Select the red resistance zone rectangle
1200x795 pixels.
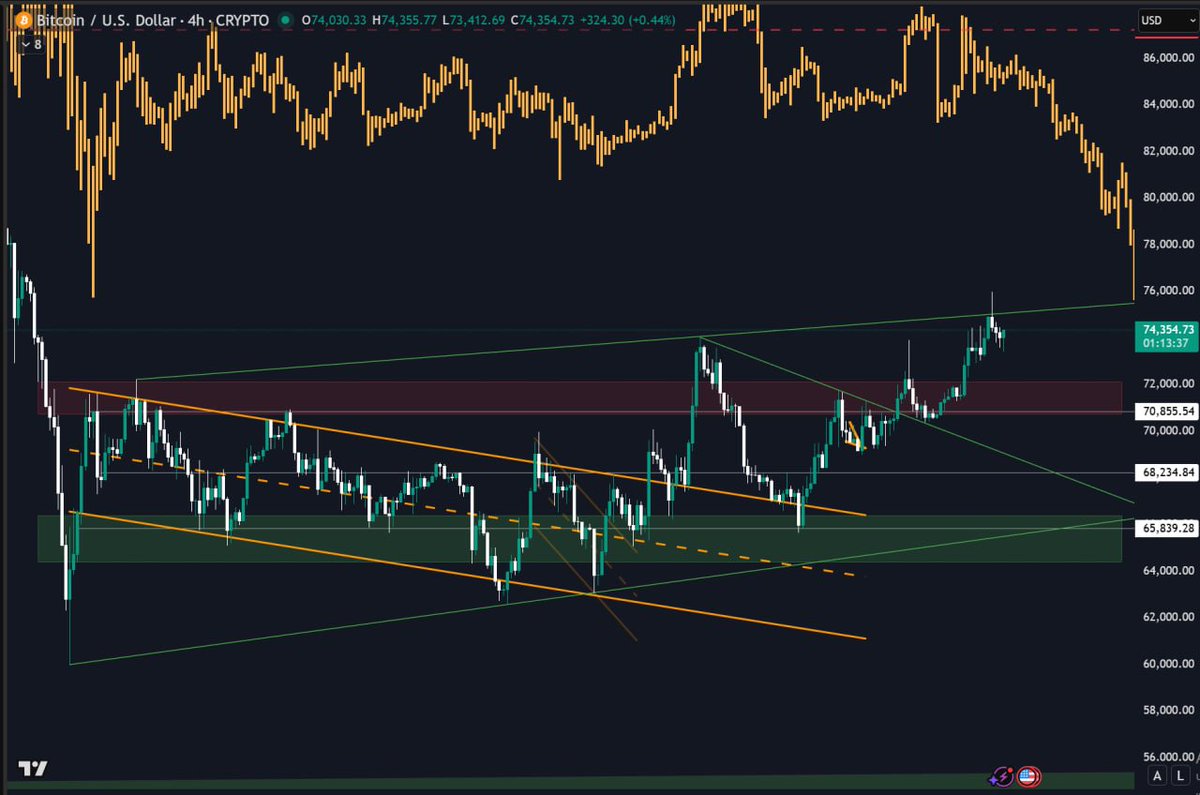click(x=580, y=396)
